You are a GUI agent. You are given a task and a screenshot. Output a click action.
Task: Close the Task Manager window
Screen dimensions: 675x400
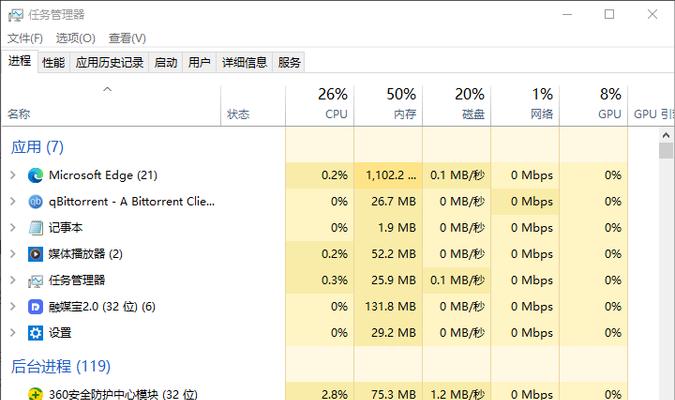coord(652,15)
